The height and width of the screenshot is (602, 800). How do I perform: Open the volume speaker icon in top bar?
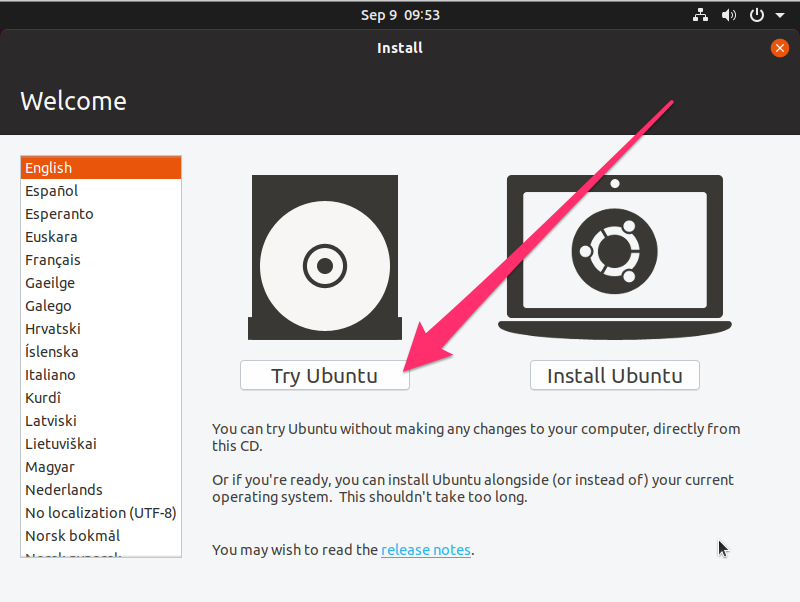pyautogui.click(x=728, y=15)
